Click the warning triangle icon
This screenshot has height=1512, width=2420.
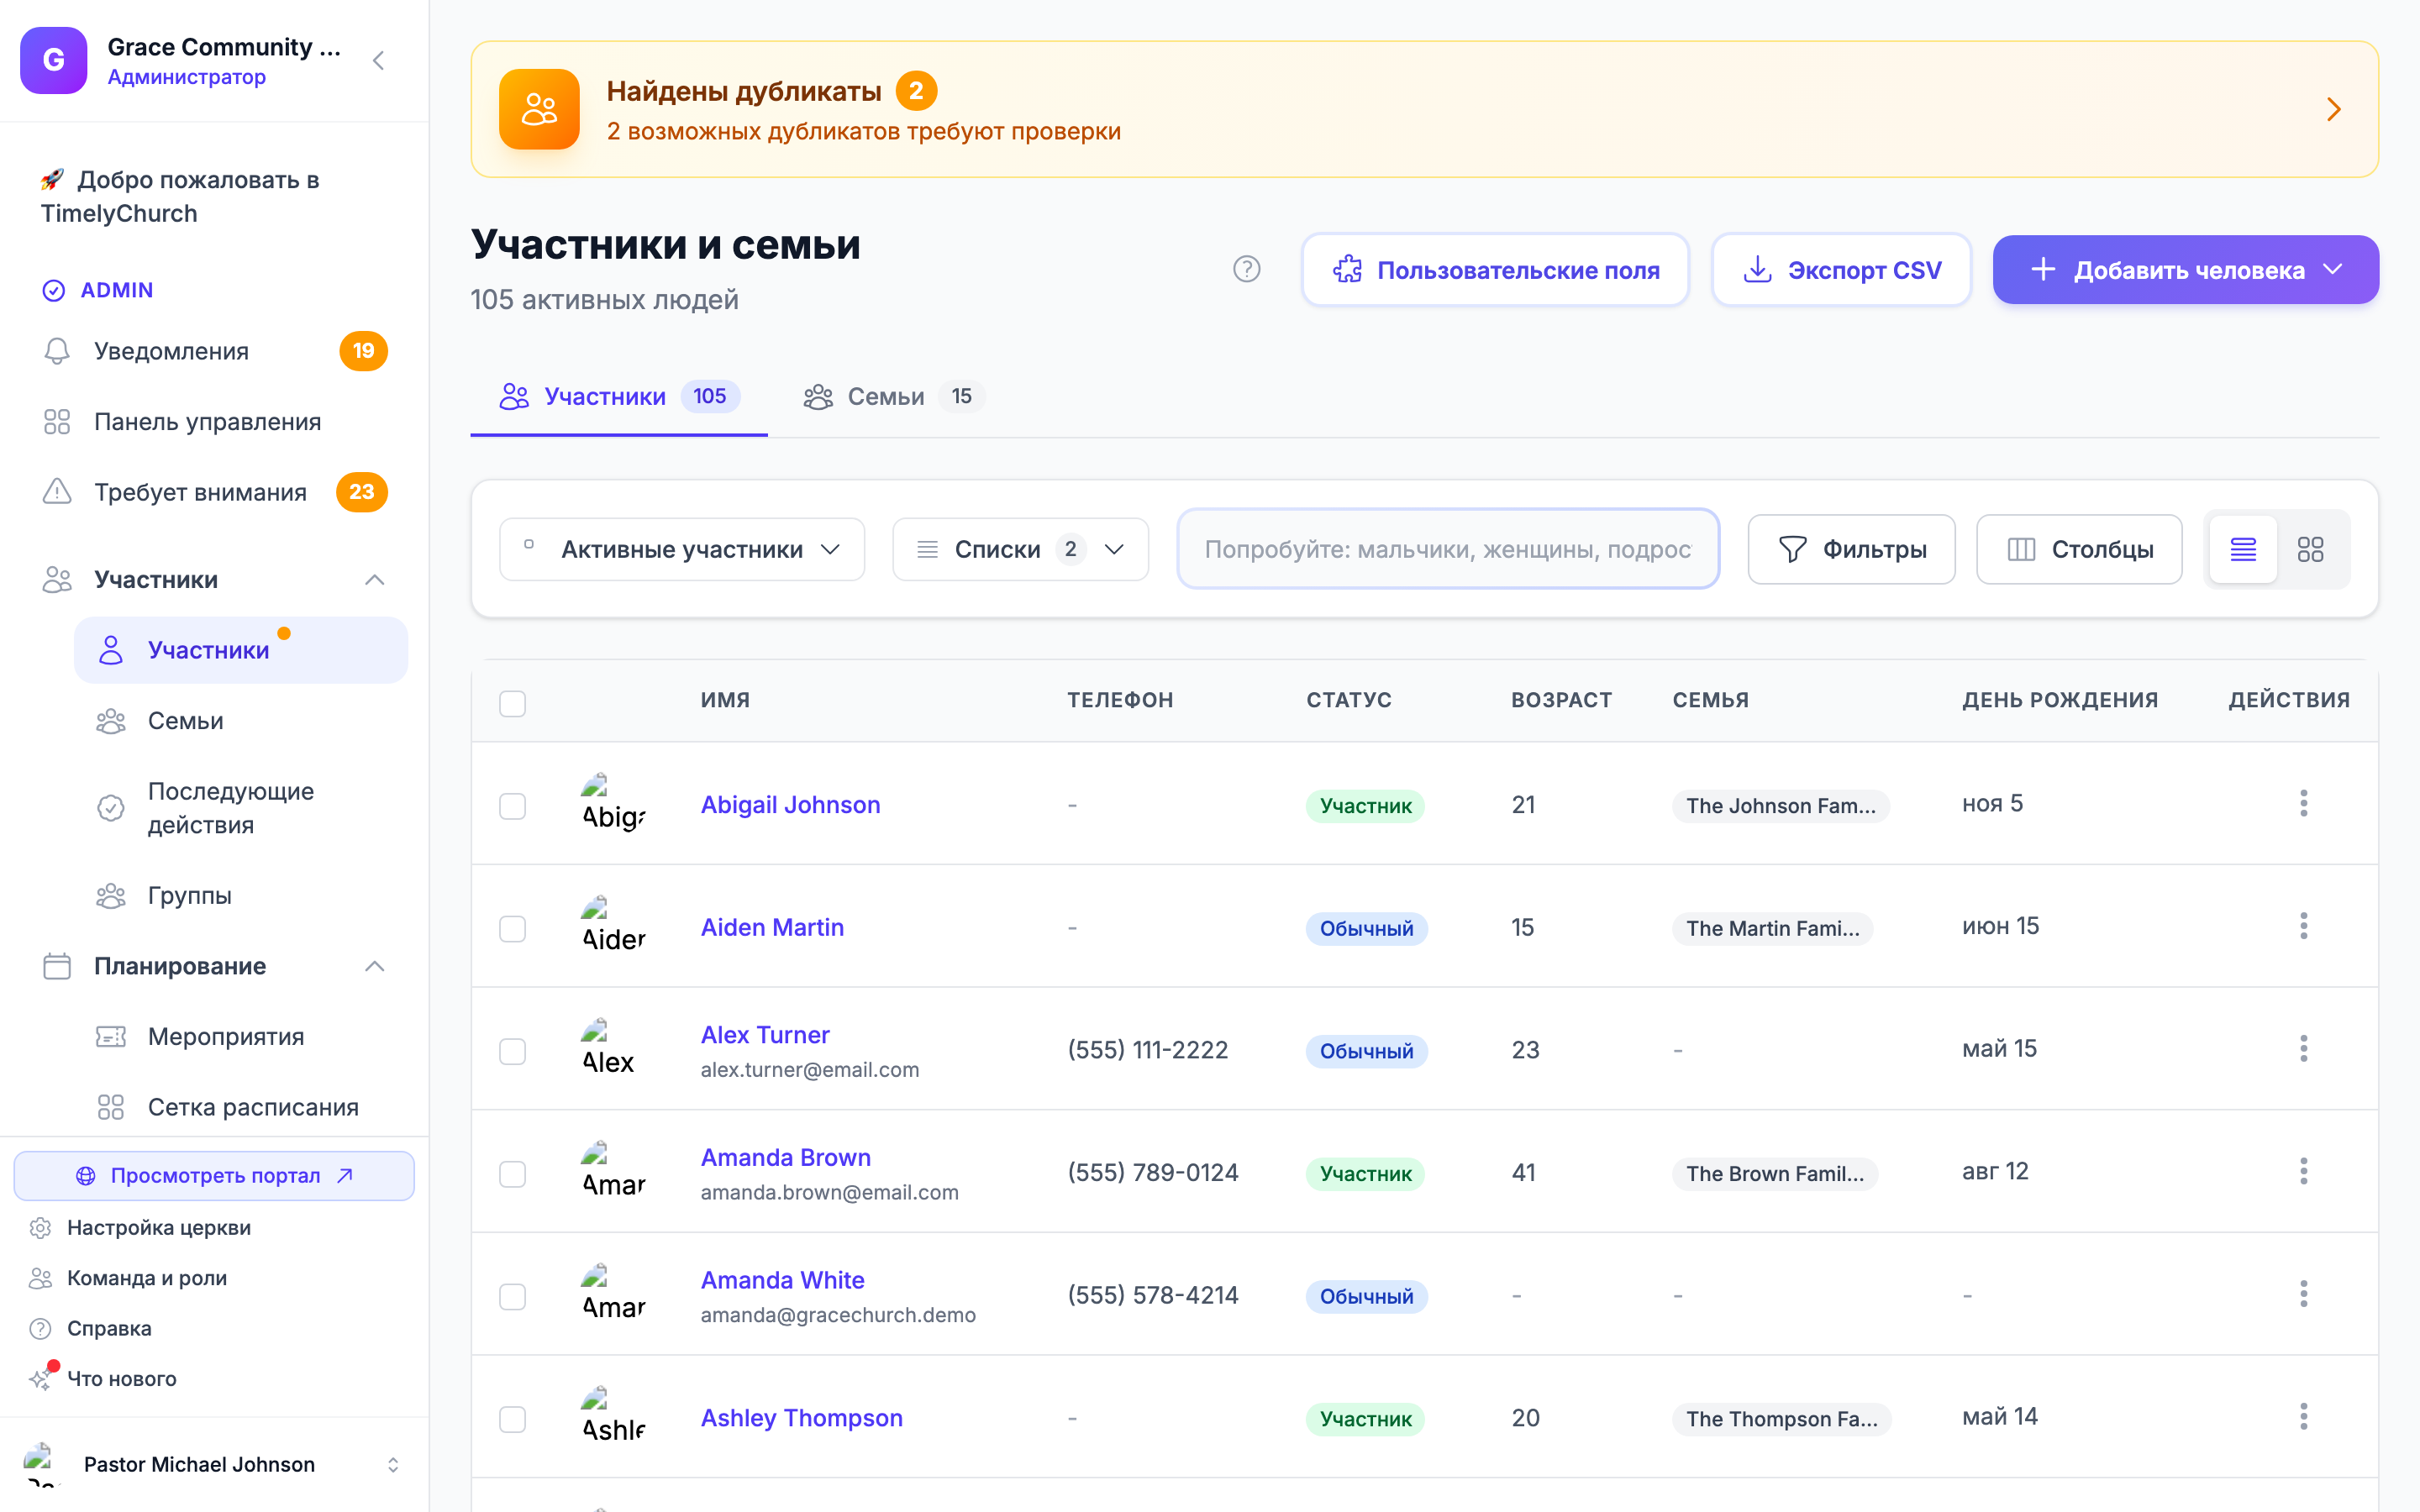[x=57, y=492]
